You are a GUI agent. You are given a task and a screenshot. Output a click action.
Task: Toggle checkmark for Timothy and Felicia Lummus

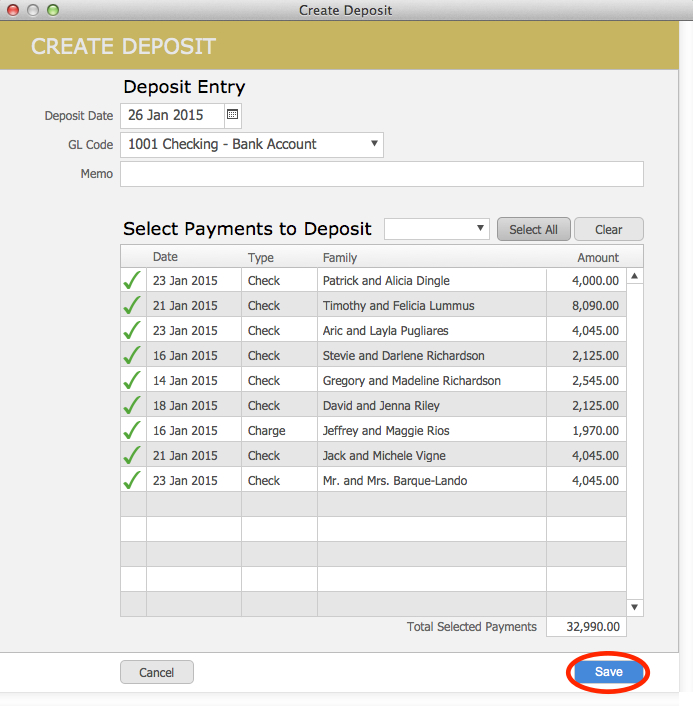132,306
